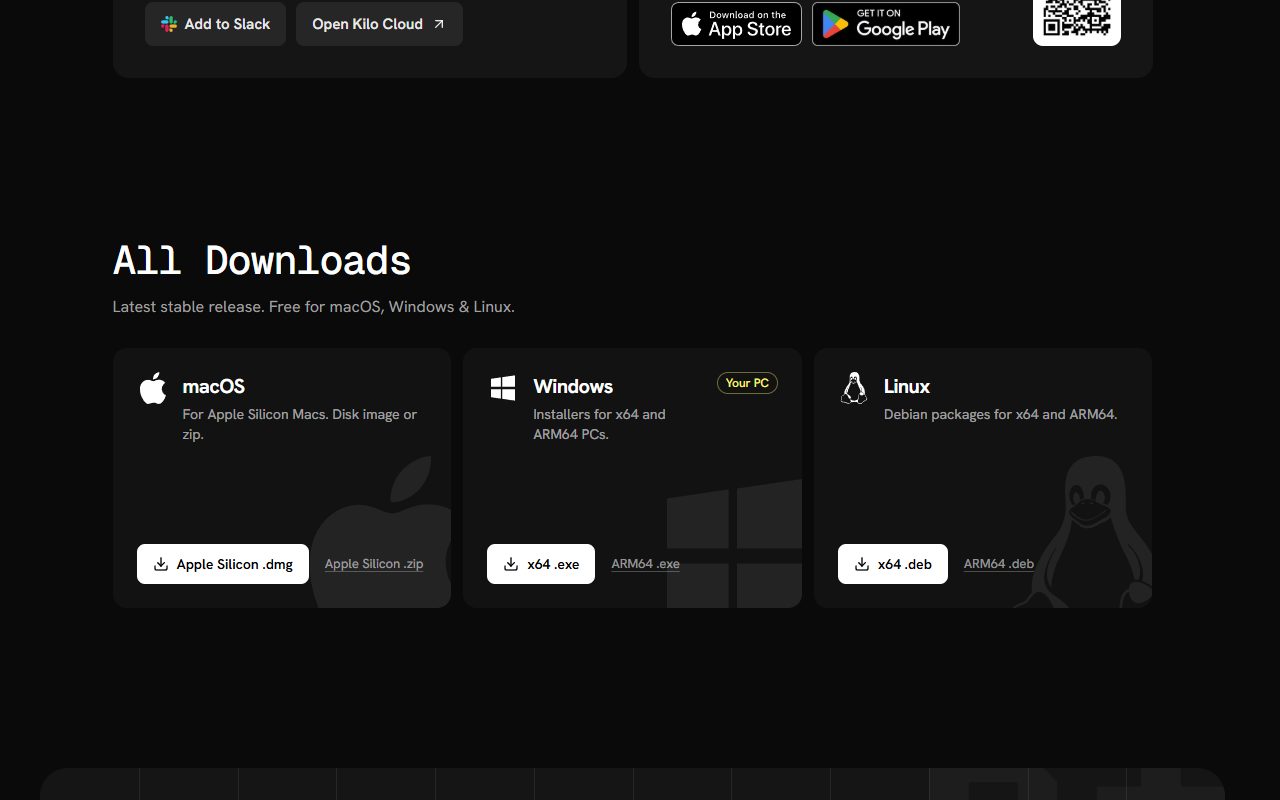Viewport: 1280px width, 800px height.
Task: Download the Windows x64 .exe installer
Action: (x=541, y=564)
